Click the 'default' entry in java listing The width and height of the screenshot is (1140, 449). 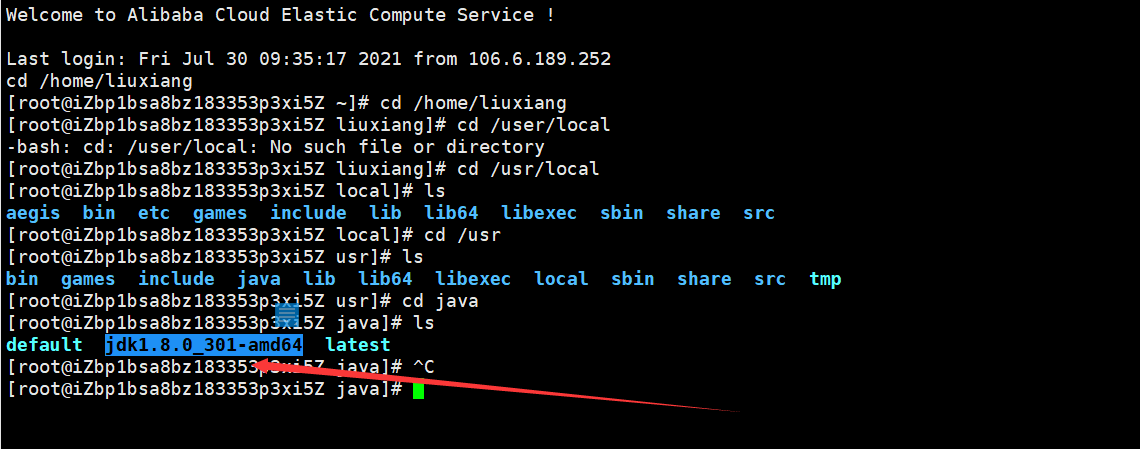44,344
